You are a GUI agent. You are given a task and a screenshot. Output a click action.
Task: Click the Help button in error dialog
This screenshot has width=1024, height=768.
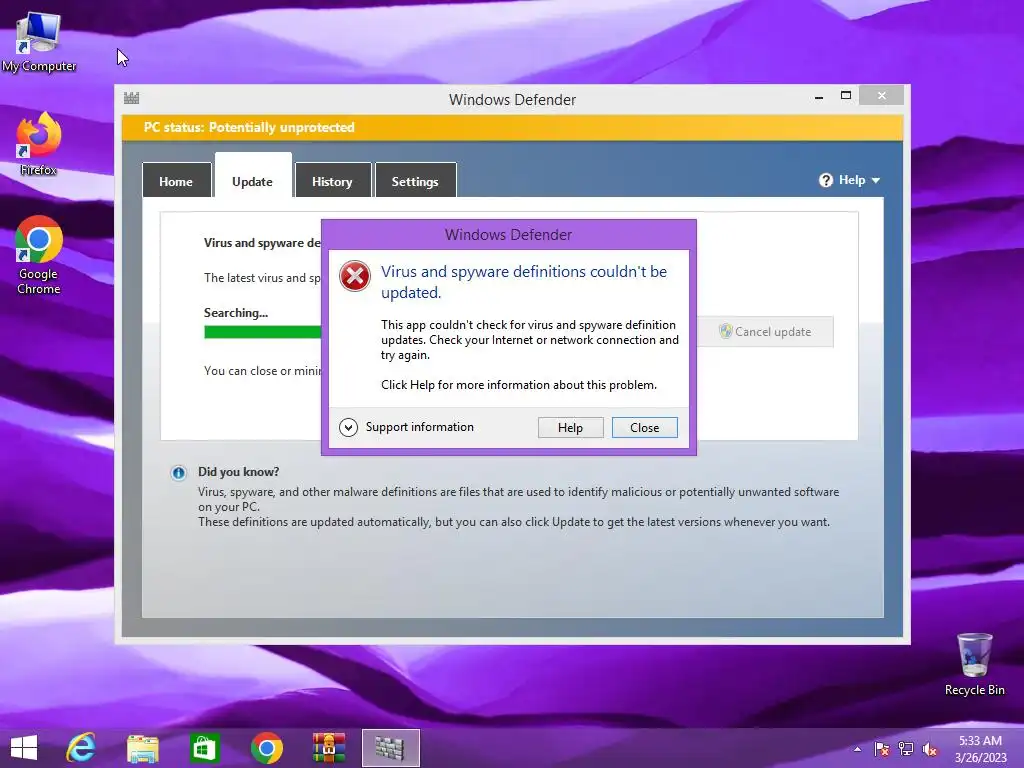tap(570, 428)
